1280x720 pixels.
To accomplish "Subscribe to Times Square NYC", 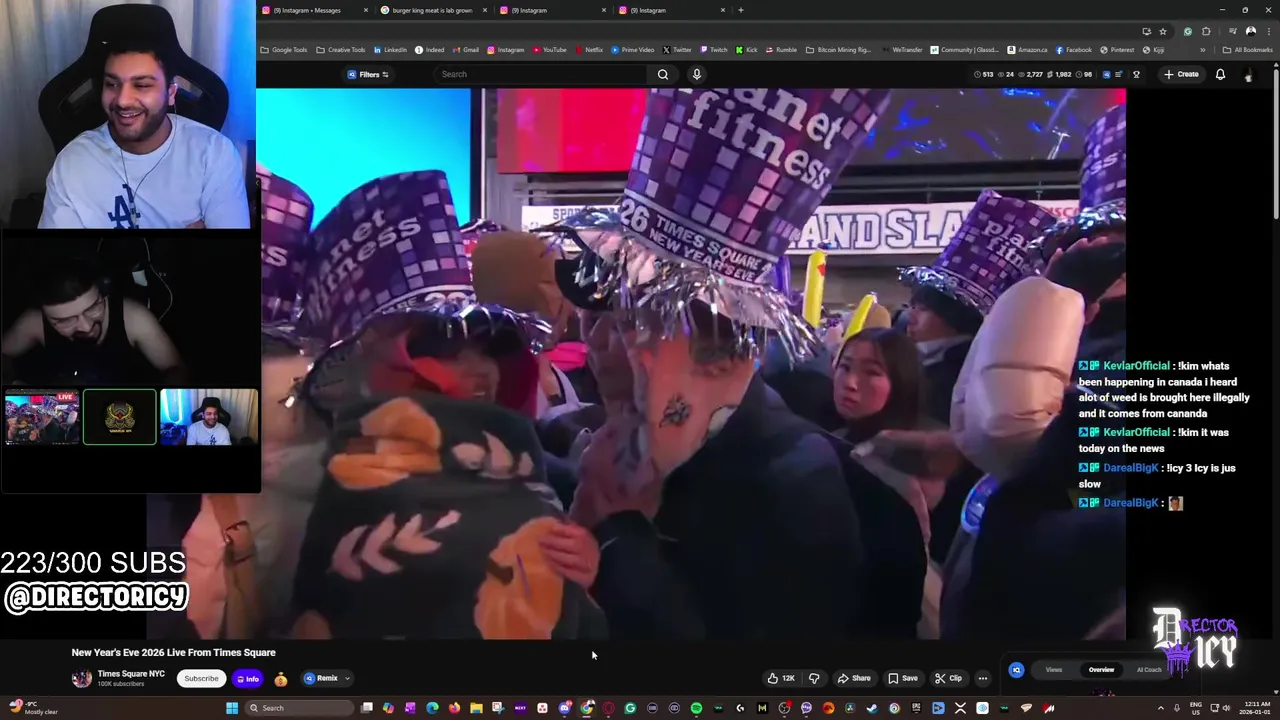I will click(x=201, y=678).
